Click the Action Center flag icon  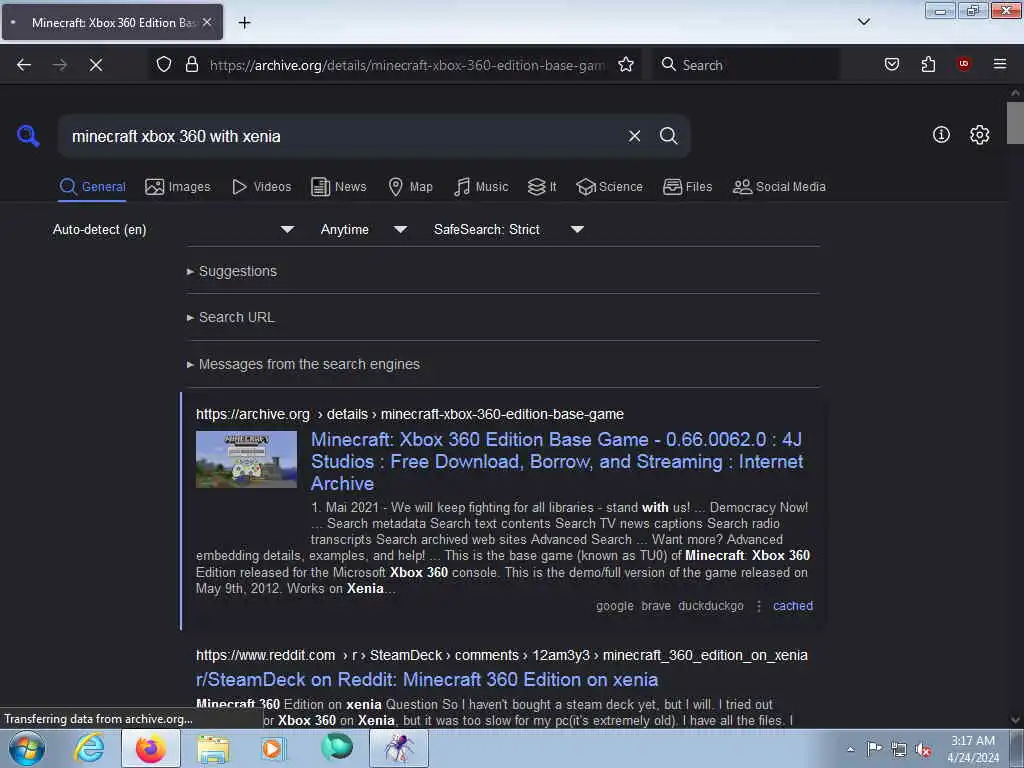[874, 749]
